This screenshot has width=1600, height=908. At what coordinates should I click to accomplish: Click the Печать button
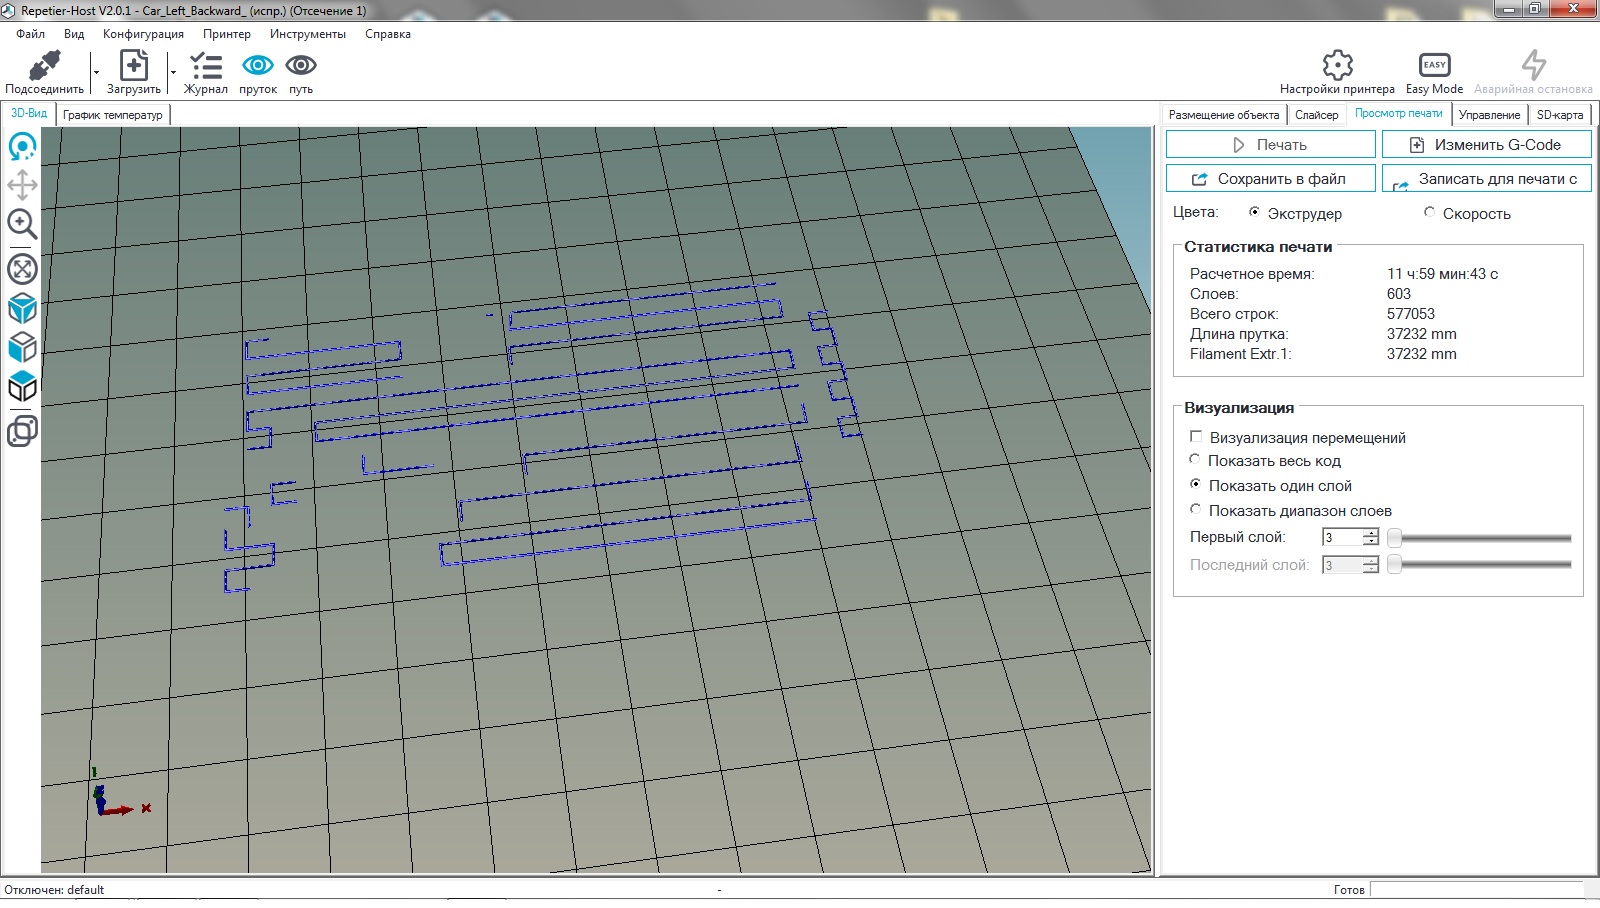coord(1270,145)
